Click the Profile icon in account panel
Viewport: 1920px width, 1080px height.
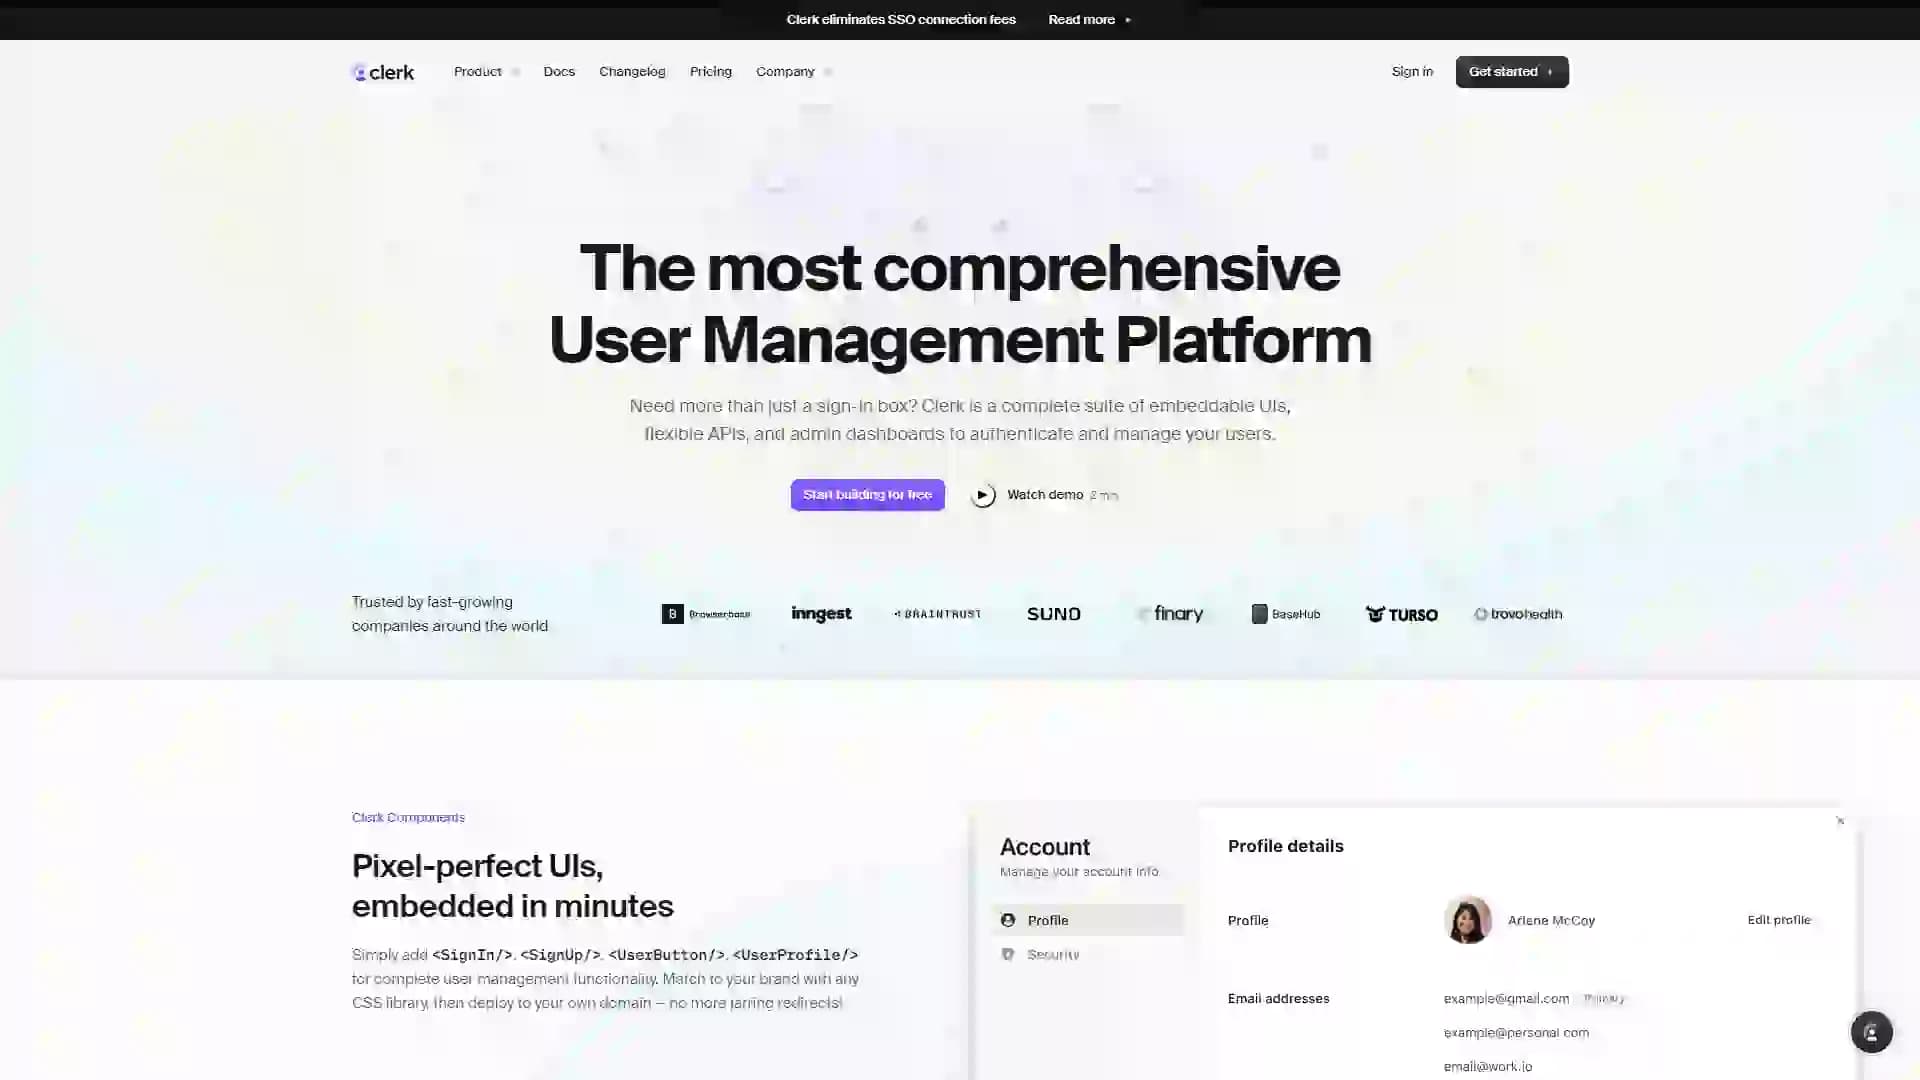(x=1007, y=919)
